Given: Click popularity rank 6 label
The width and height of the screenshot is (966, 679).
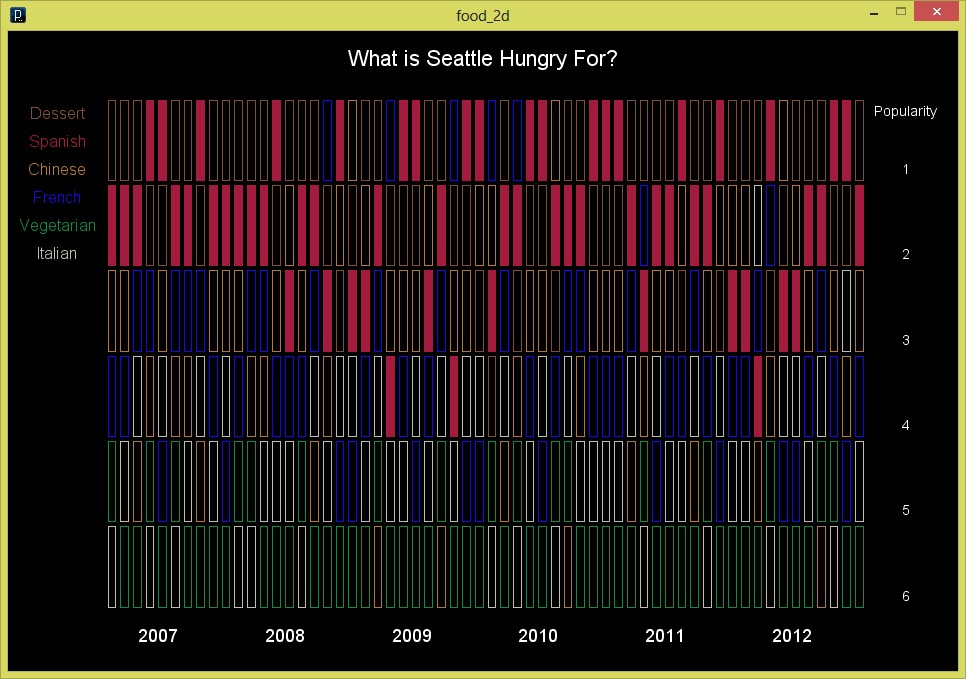Looking at the screenshot, I should click(906, 597).
